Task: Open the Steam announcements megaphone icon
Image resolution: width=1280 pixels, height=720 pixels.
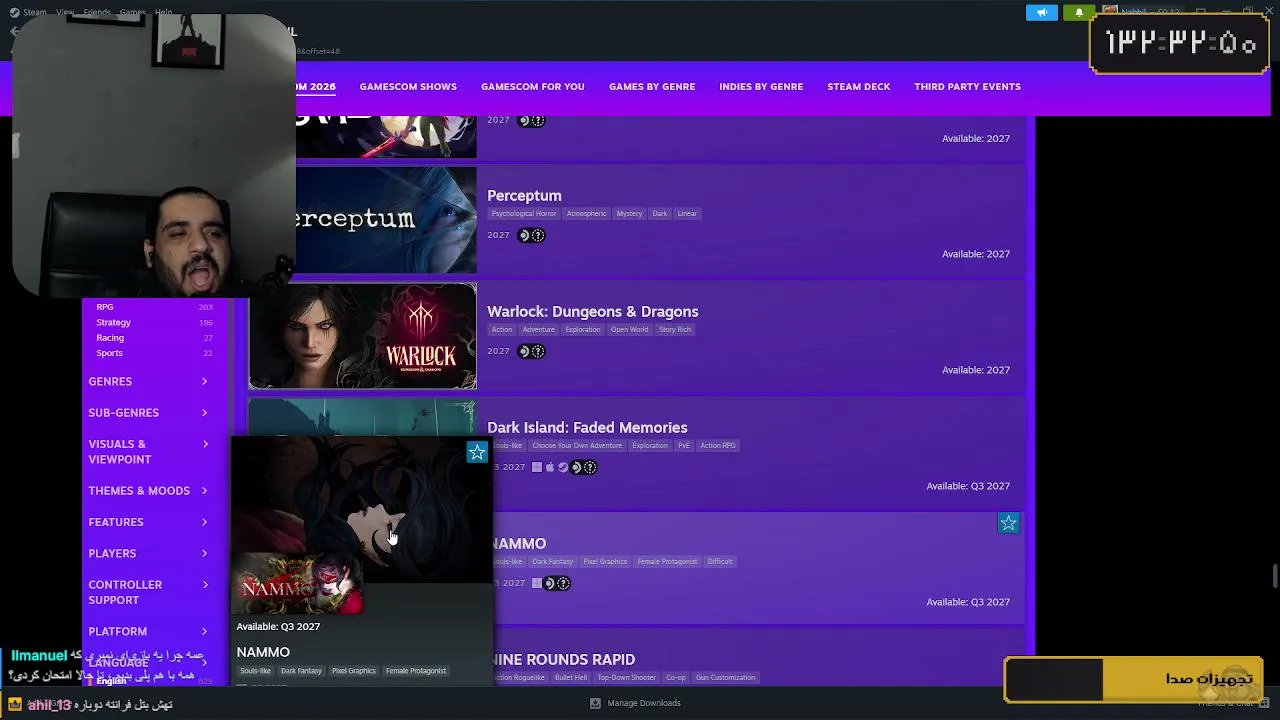Action: pos(1041,12)
